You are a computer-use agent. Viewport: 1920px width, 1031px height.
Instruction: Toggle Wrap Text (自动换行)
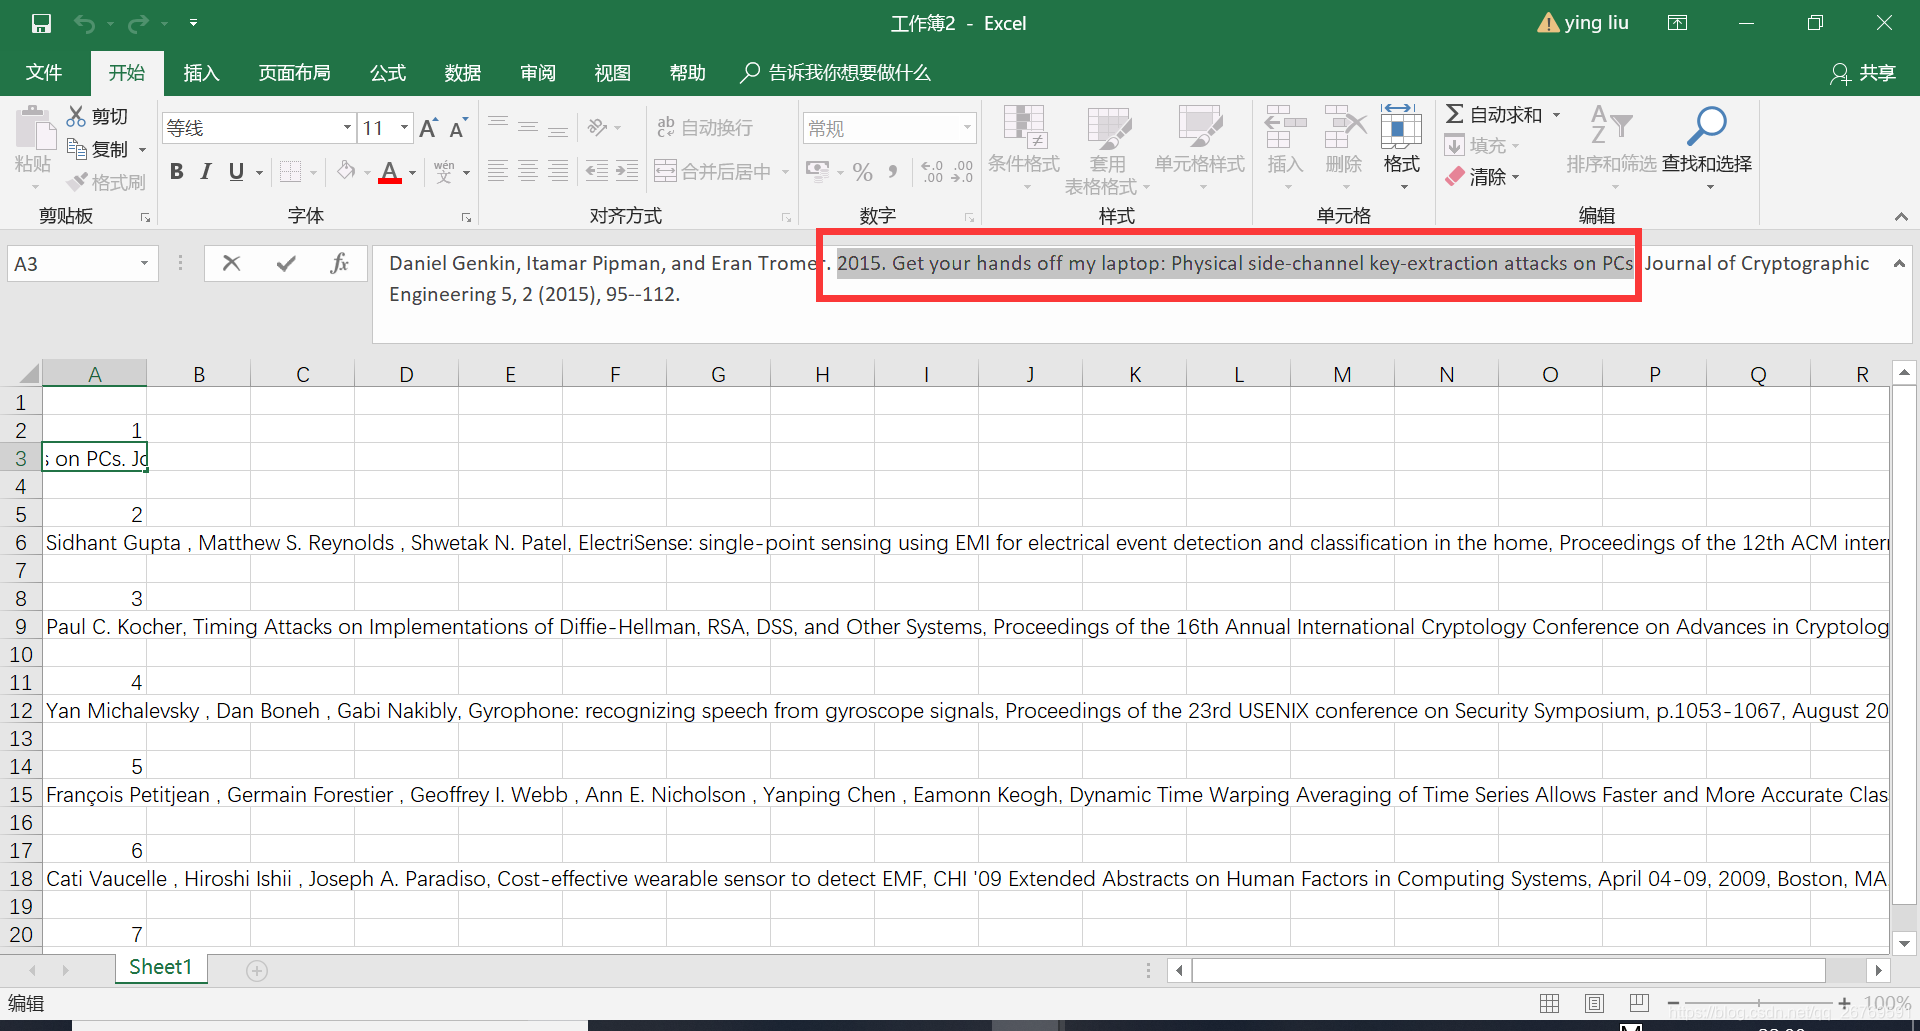point(705,128)
